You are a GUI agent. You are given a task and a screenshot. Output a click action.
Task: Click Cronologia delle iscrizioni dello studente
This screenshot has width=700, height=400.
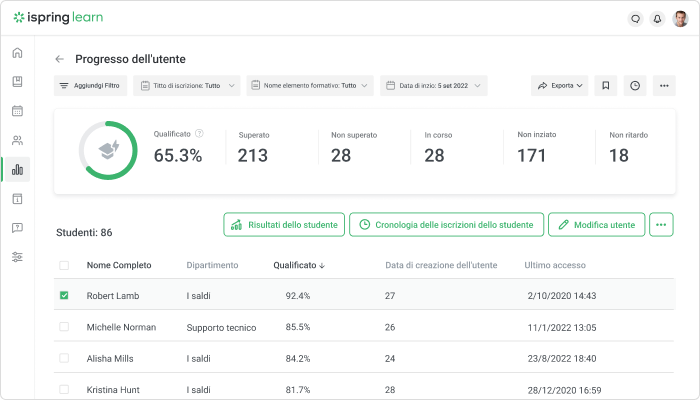coord(446,225)
